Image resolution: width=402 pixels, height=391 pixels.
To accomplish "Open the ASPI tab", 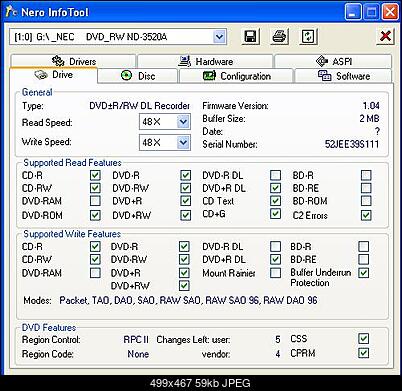I will 333,61.
